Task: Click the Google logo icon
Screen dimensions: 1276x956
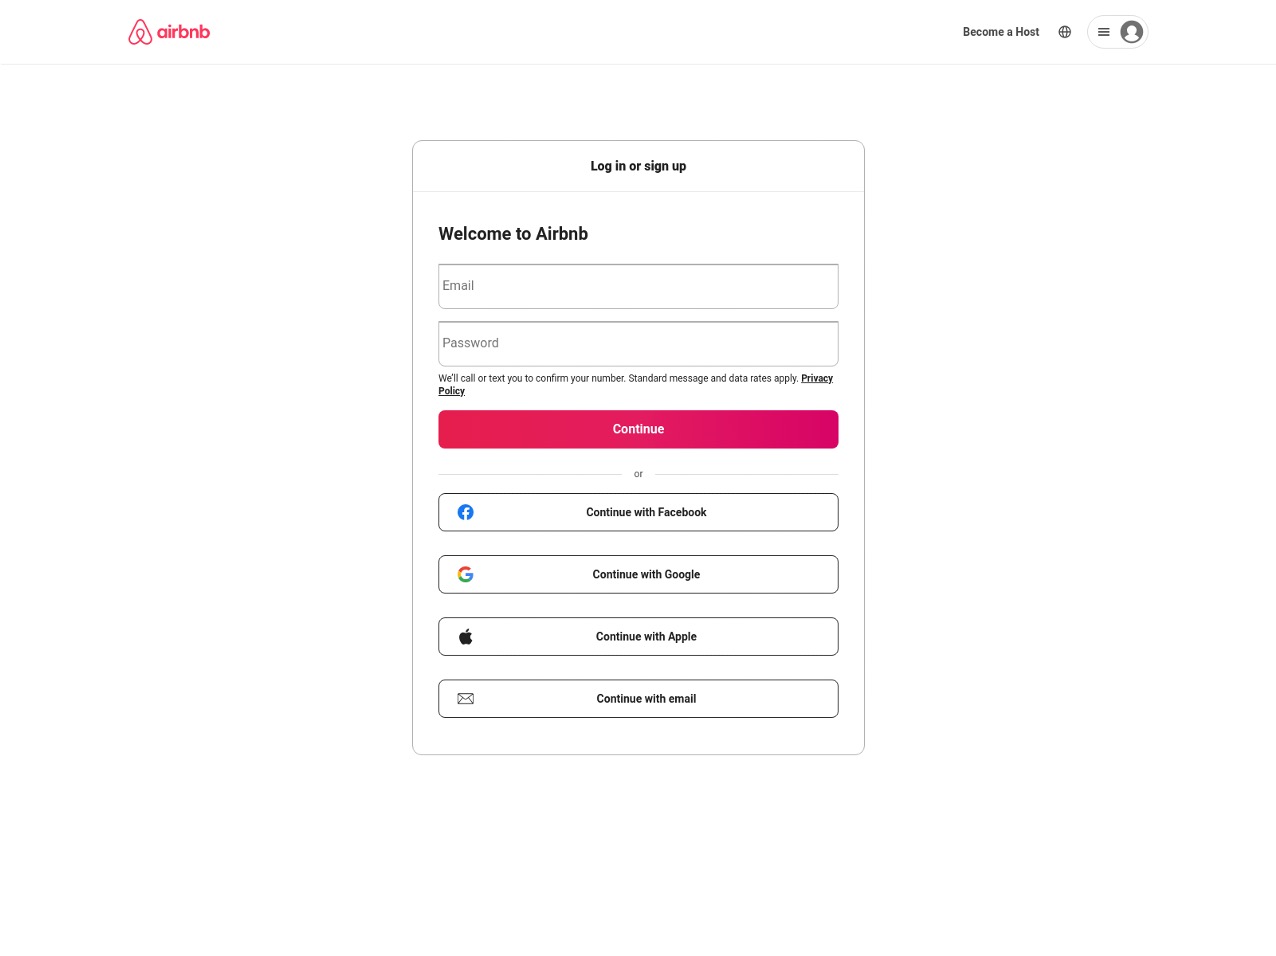Action: click(x=465, y=574)
